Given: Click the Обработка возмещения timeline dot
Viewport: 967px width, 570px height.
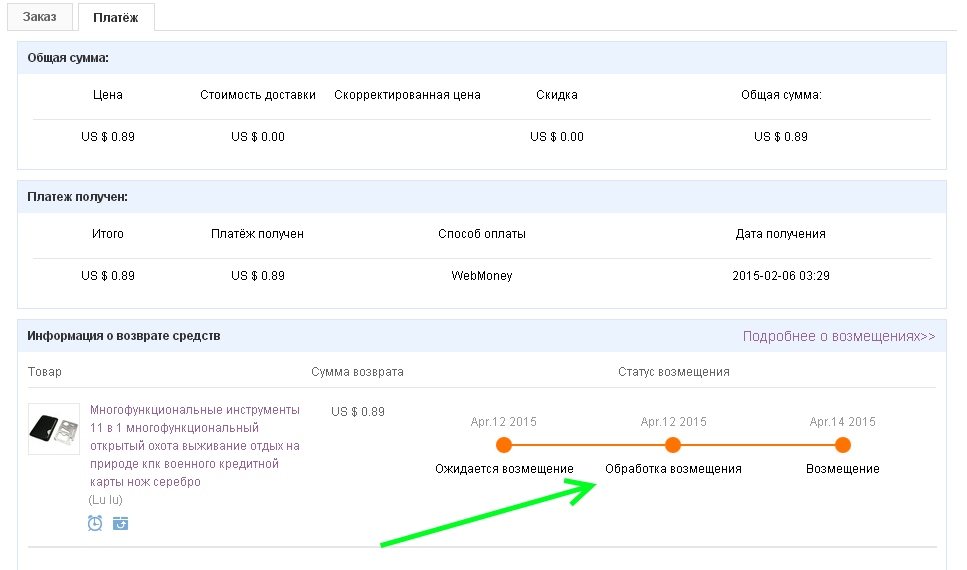Looking at the screenshot, I should coord(673,445).
